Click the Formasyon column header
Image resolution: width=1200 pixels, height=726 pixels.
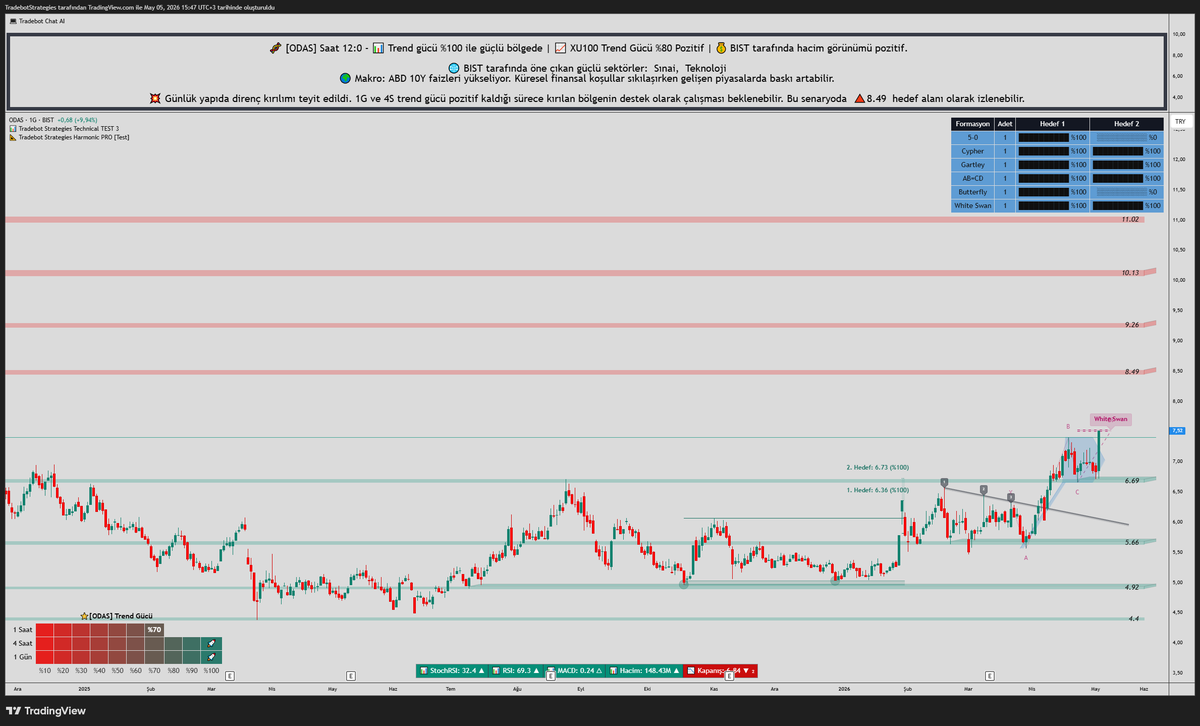click(973, 123)
